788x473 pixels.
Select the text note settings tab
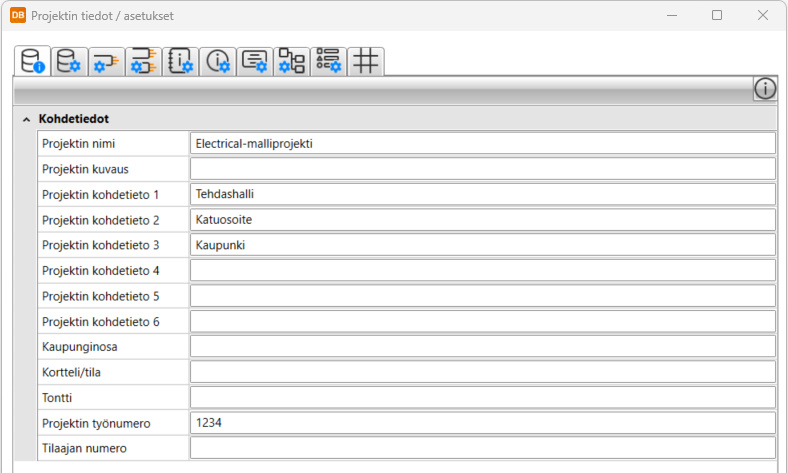tap(255, 62)
